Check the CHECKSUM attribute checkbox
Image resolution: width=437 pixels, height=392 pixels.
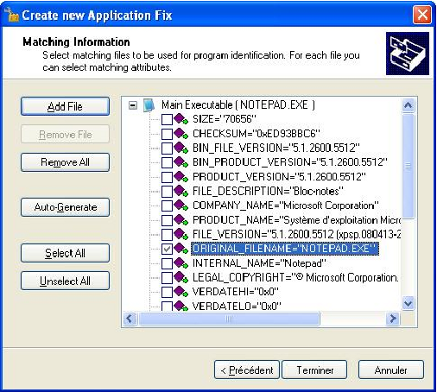167,134
